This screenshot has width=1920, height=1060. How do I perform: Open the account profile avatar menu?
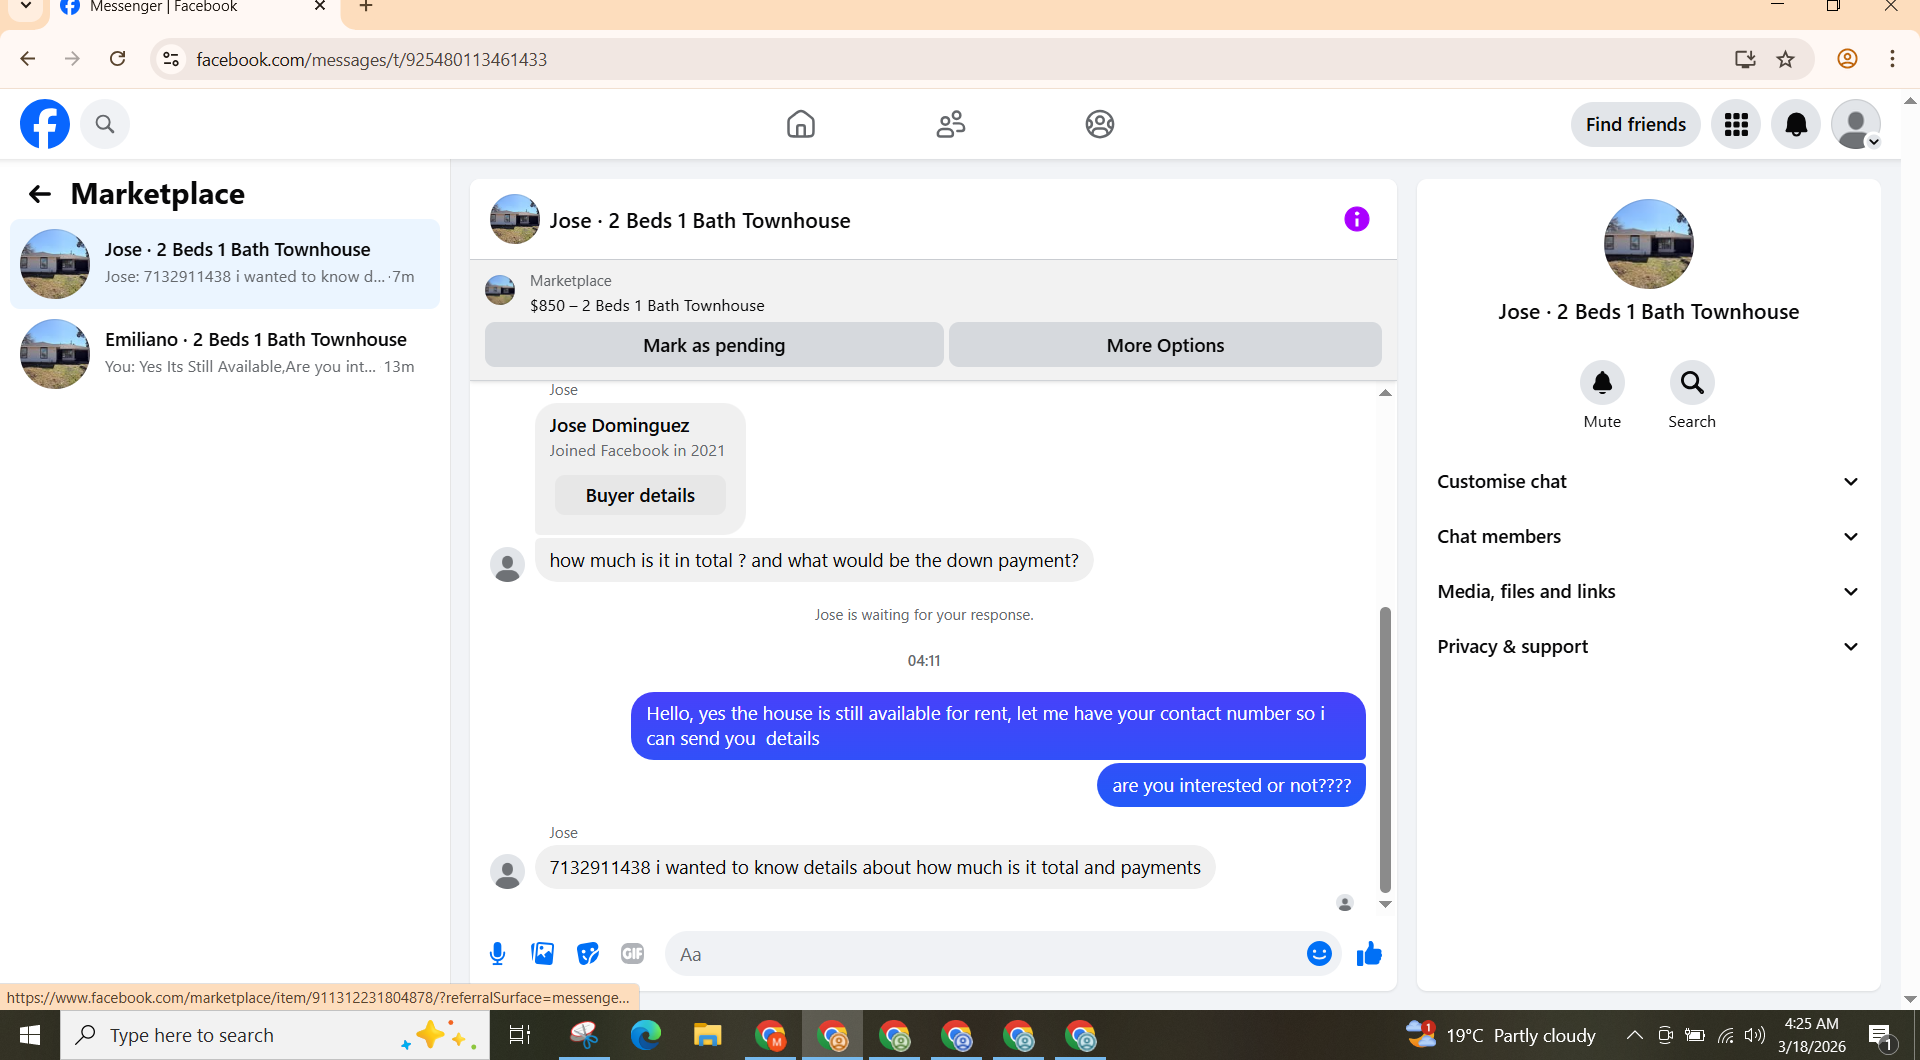coord(1856,124)
